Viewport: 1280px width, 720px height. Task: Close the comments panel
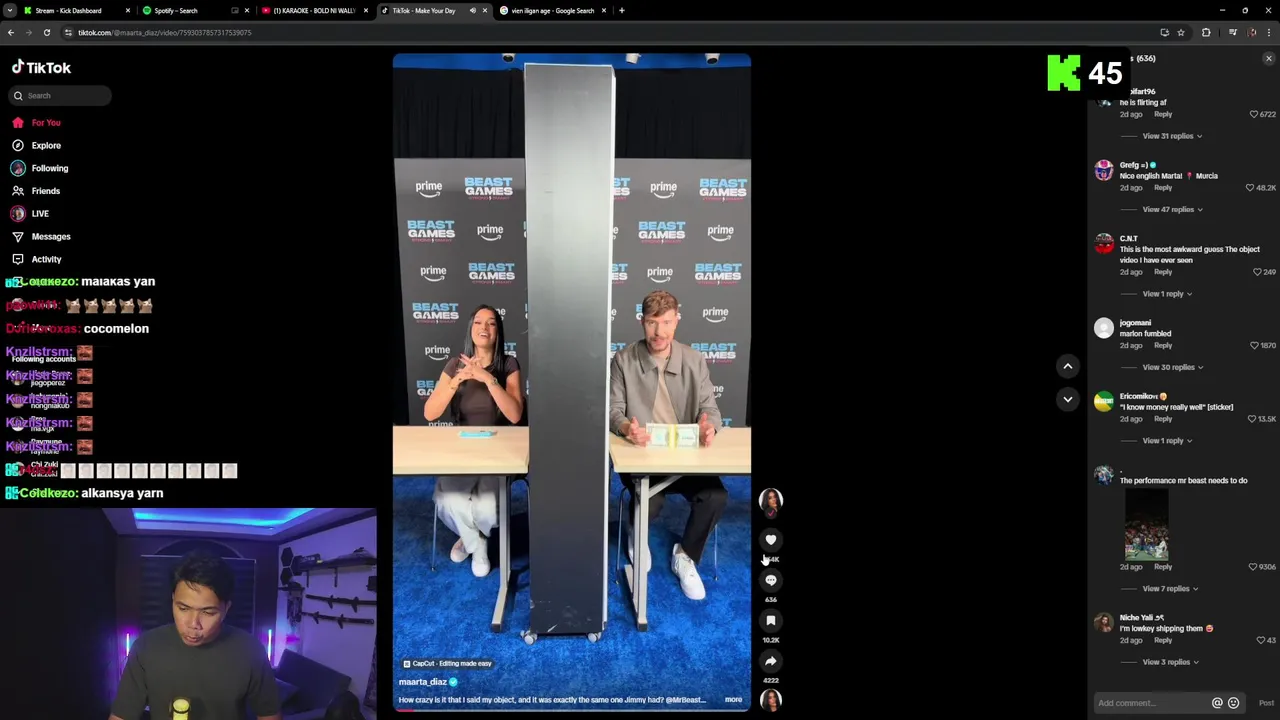pos(1269,59)
